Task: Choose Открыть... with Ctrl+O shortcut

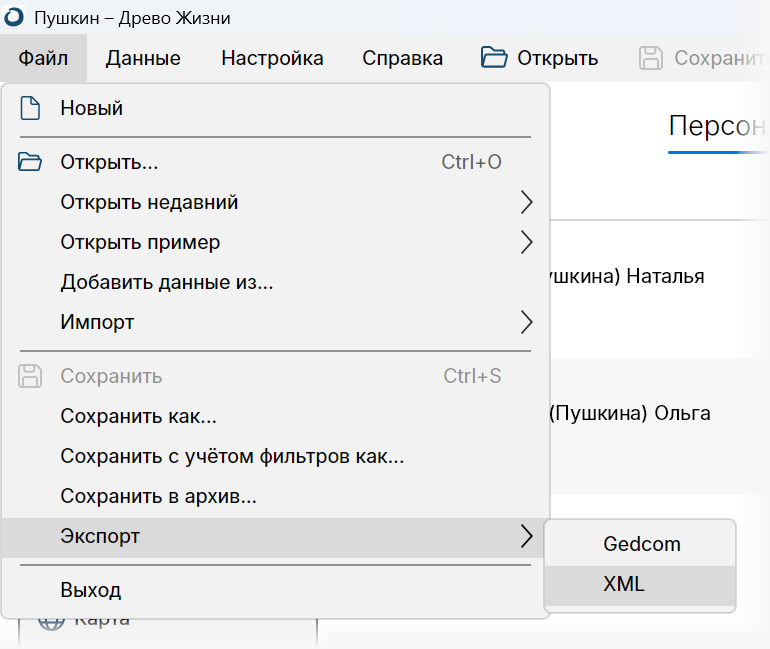Action: (x=275, y=162)
